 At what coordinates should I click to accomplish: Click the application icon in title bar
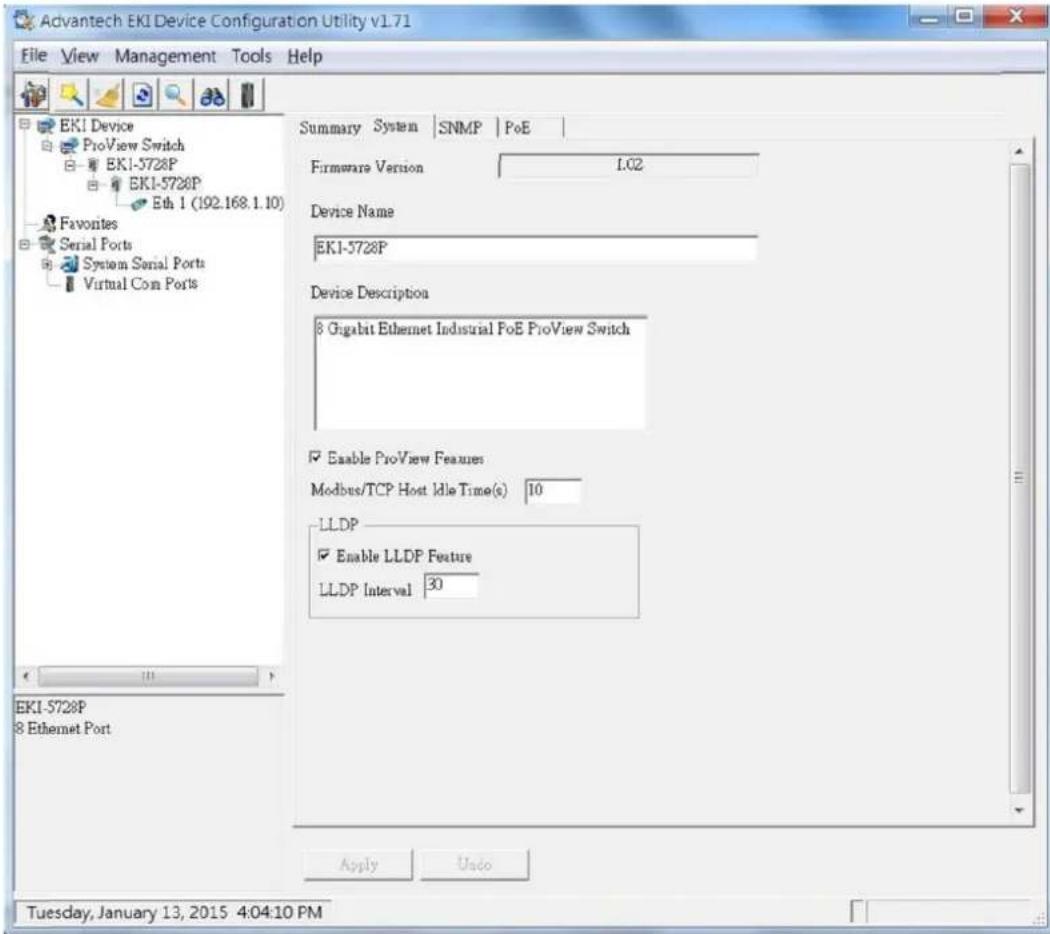coord(23,21)
